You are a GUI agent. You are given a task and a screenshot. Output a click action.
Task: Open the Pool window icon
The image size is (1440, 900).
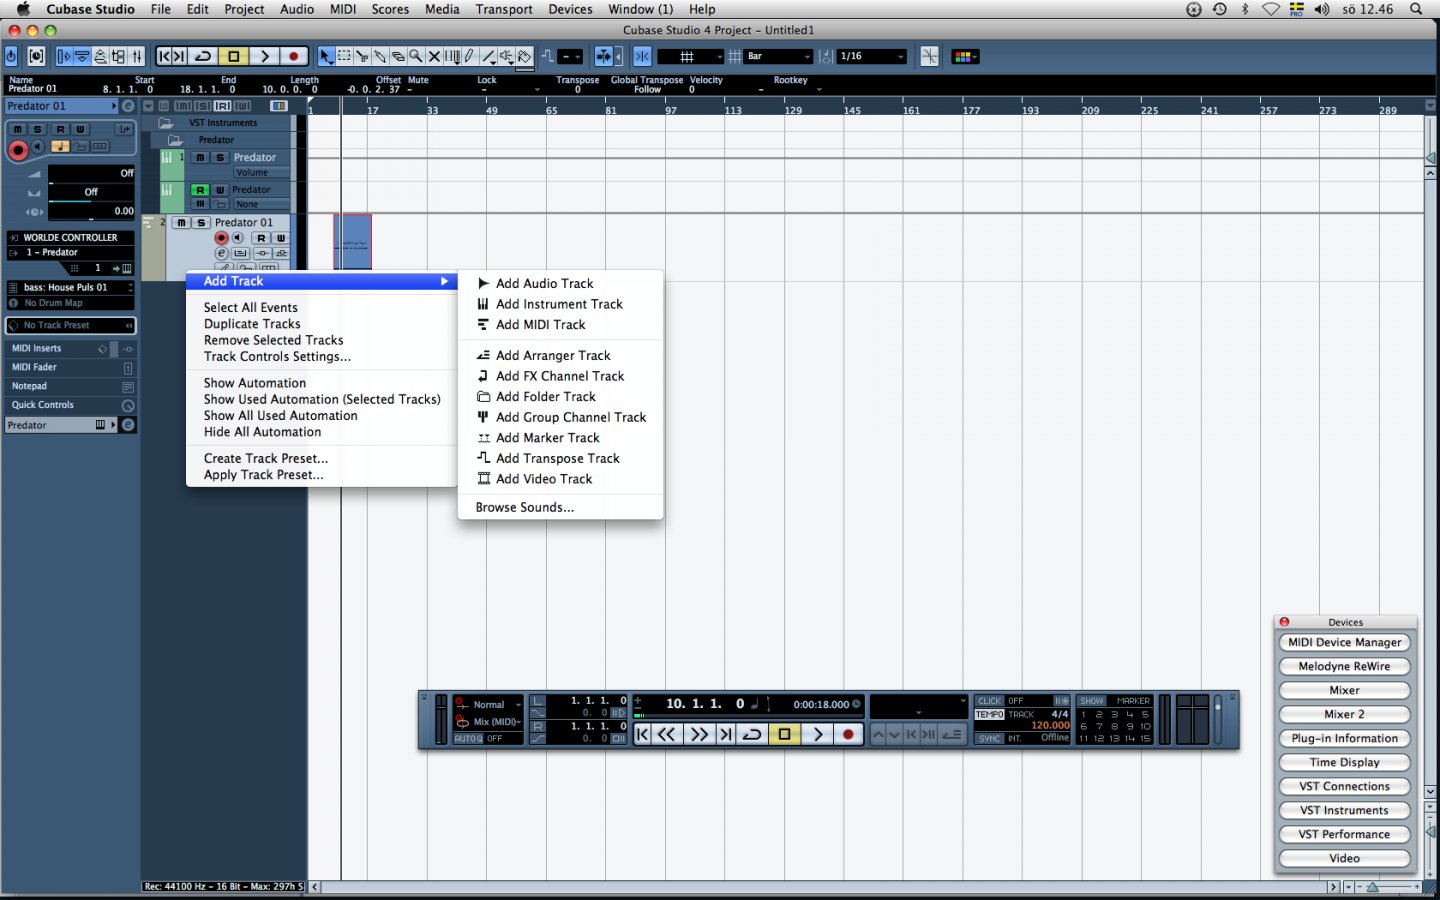(118, 57)
